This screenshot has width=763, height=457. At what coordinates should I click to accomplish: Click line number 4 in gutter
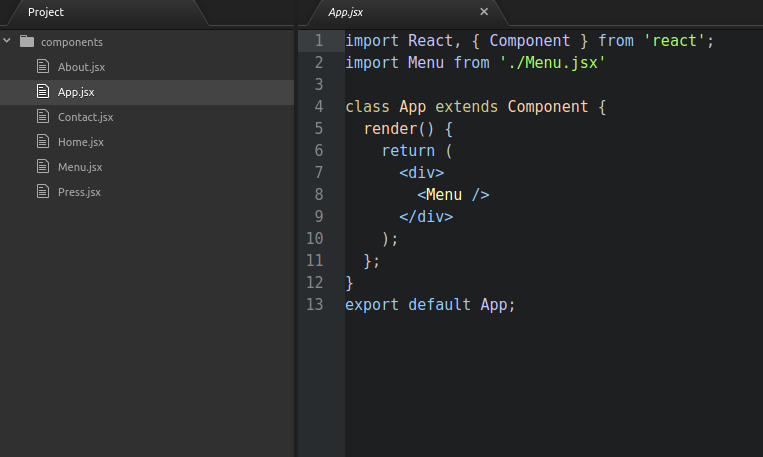click(x=319, y=106)
